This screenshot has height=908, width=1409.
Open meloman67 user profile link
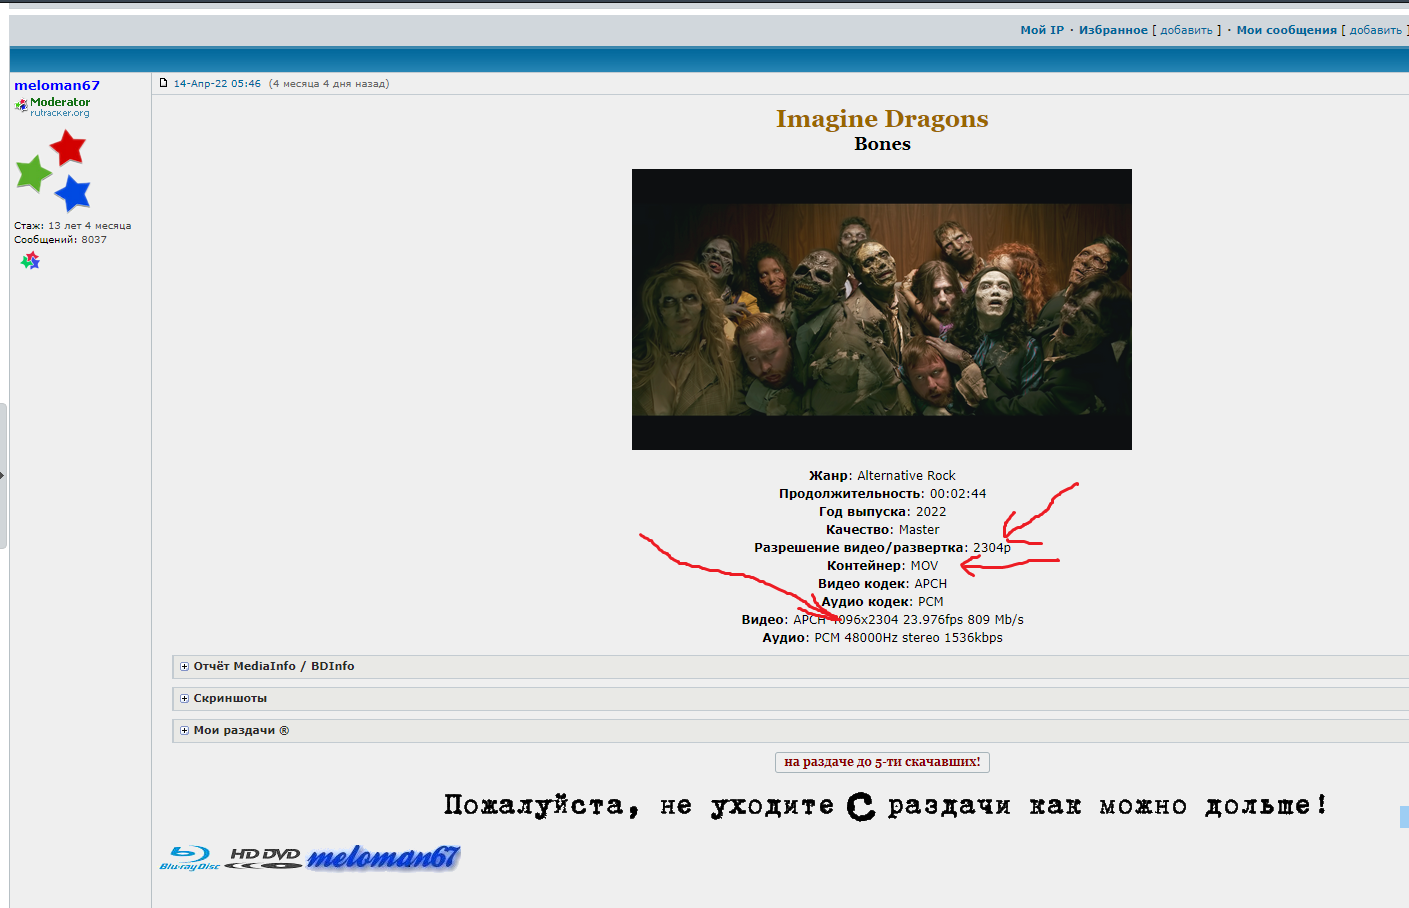[57, 85]
